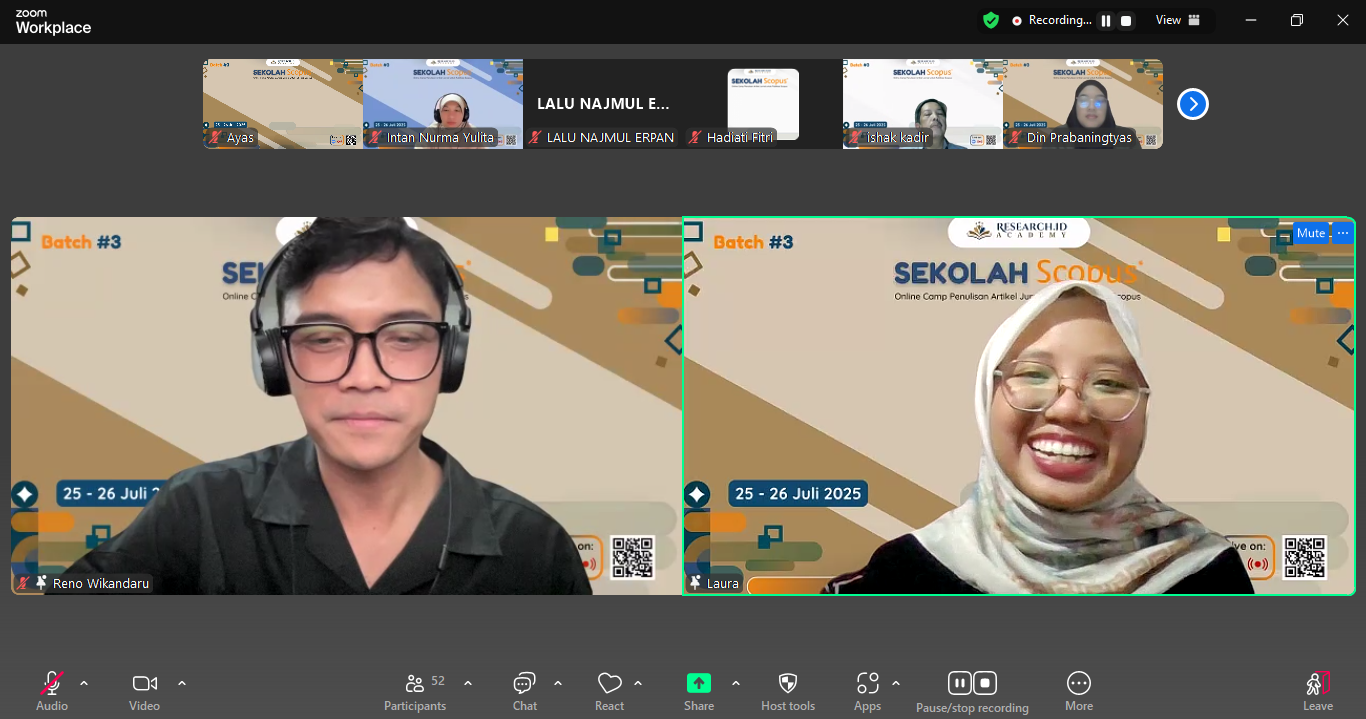Click the participant count 52
Screen dimensions: 1366x719
coord(438,681)
